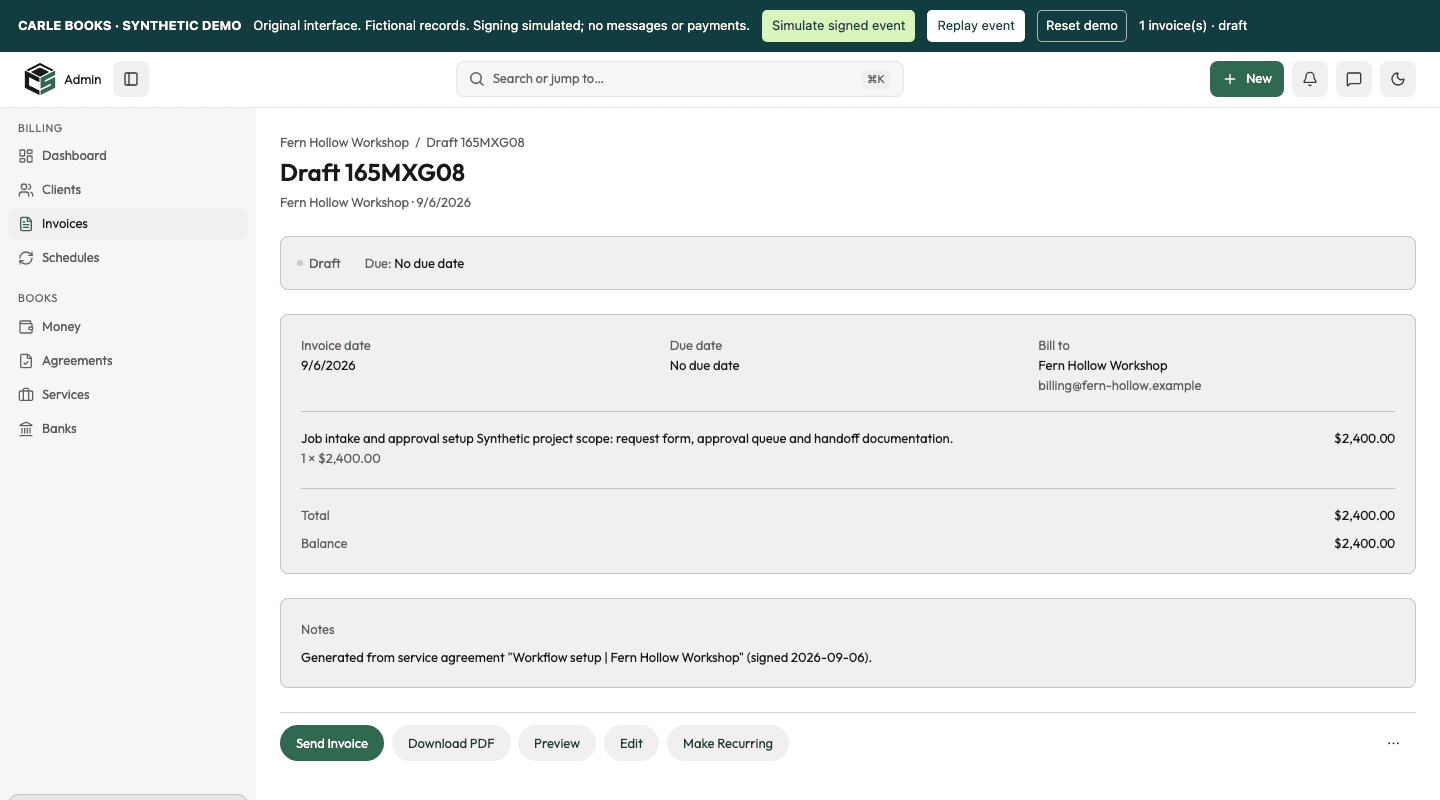
Task: Open Dashboard in the sidebar
Action: pyautogui.click(x=128, y=156)
